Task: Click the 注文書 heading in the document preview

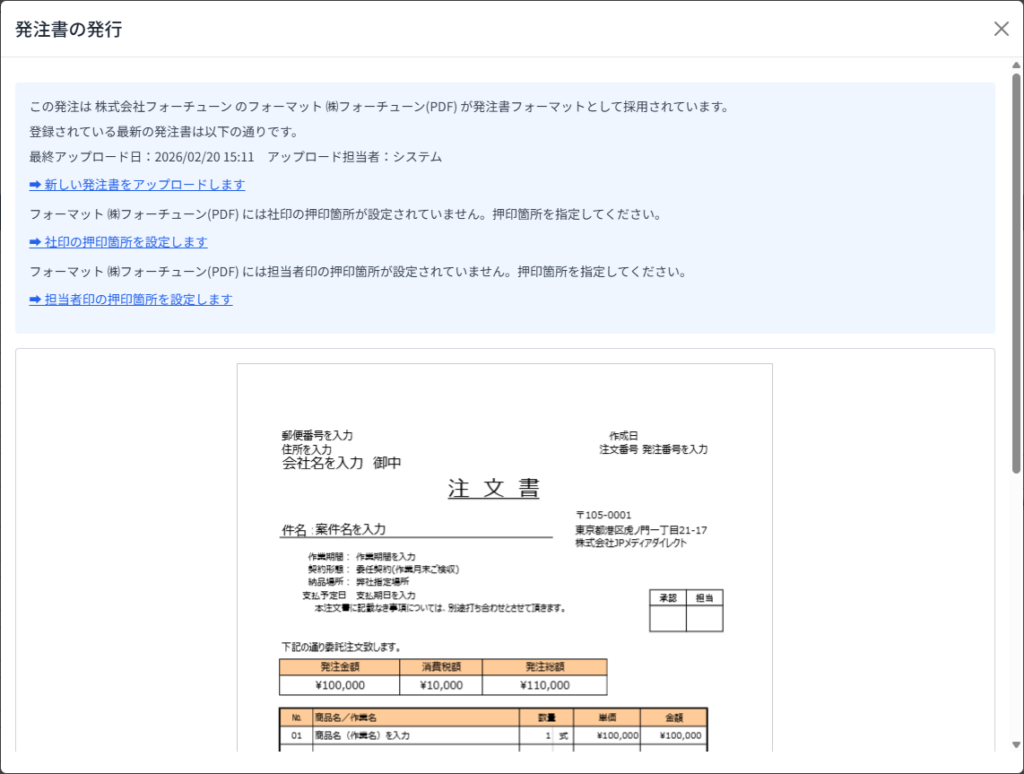Action: pos(494,489)
